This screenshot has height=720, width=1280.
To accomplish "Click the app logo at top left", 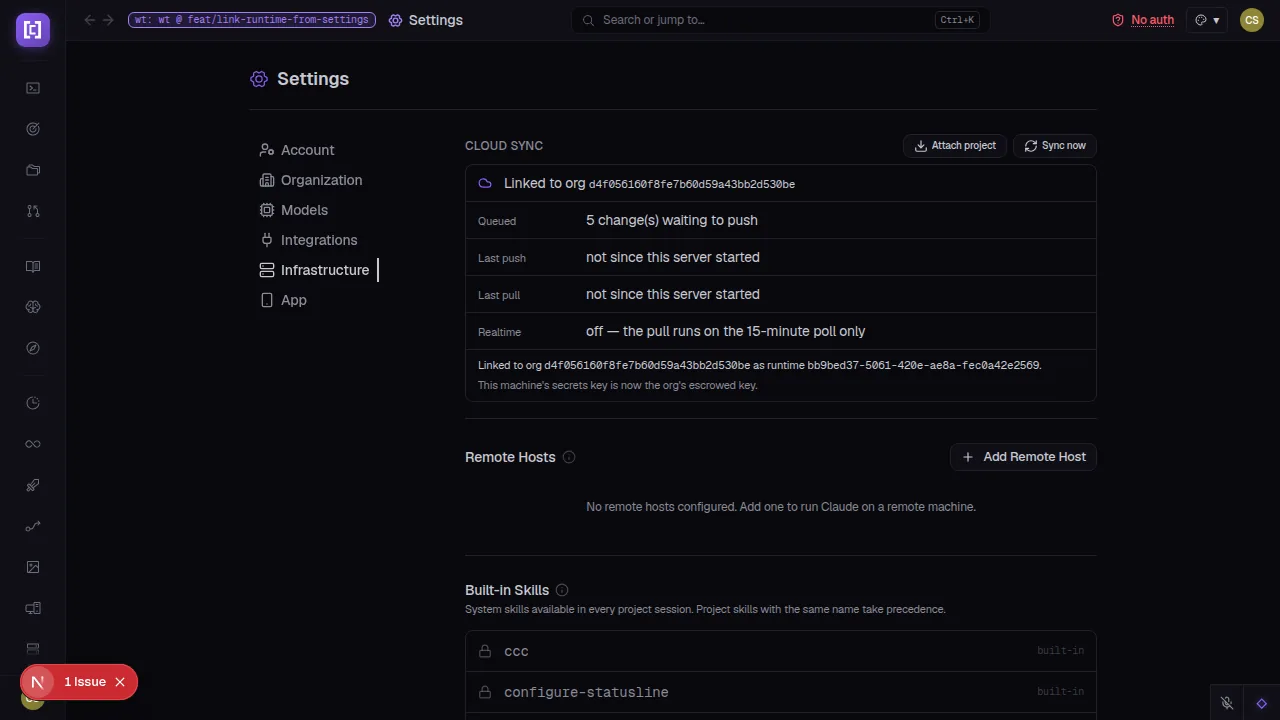I will pyautogui.click(x=33, y=30).
